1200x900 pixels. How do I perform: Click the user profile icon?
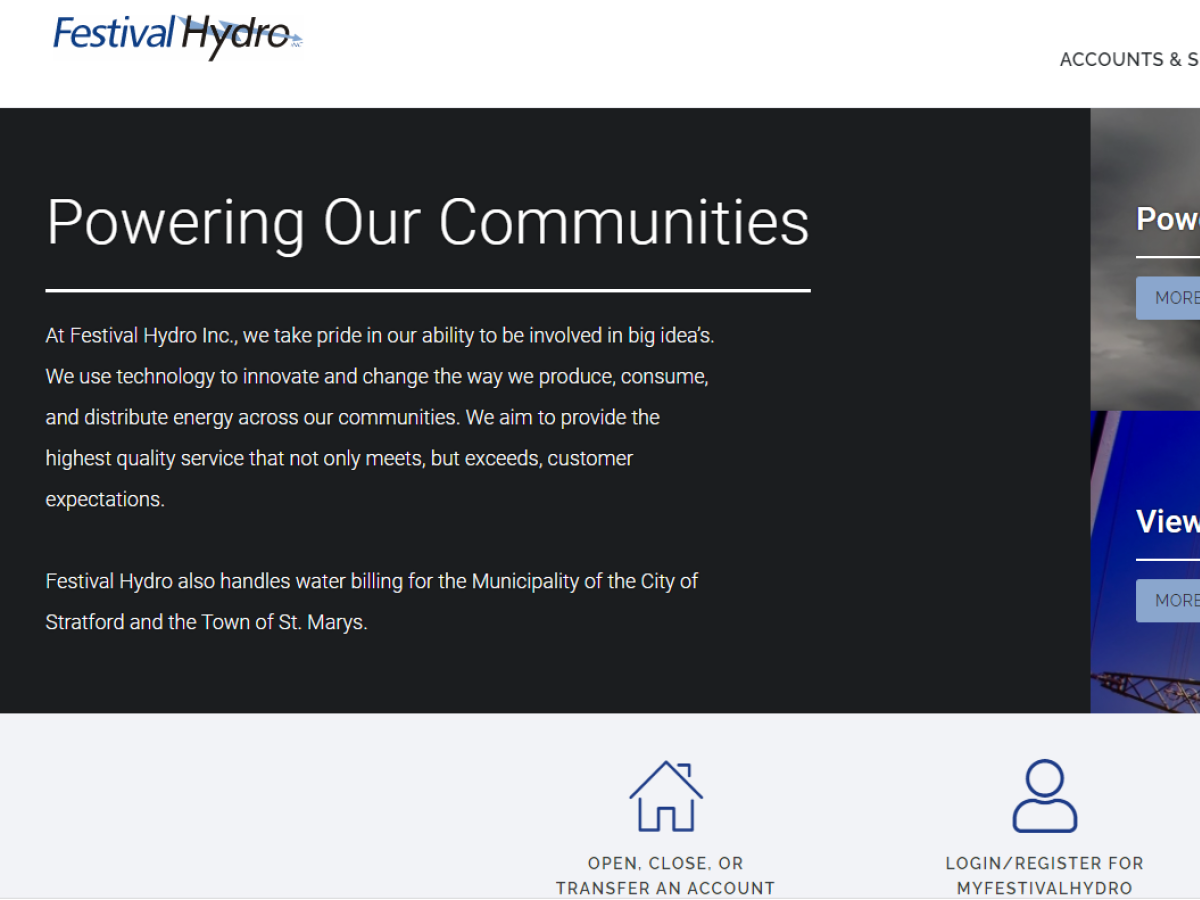[1045, 796]
